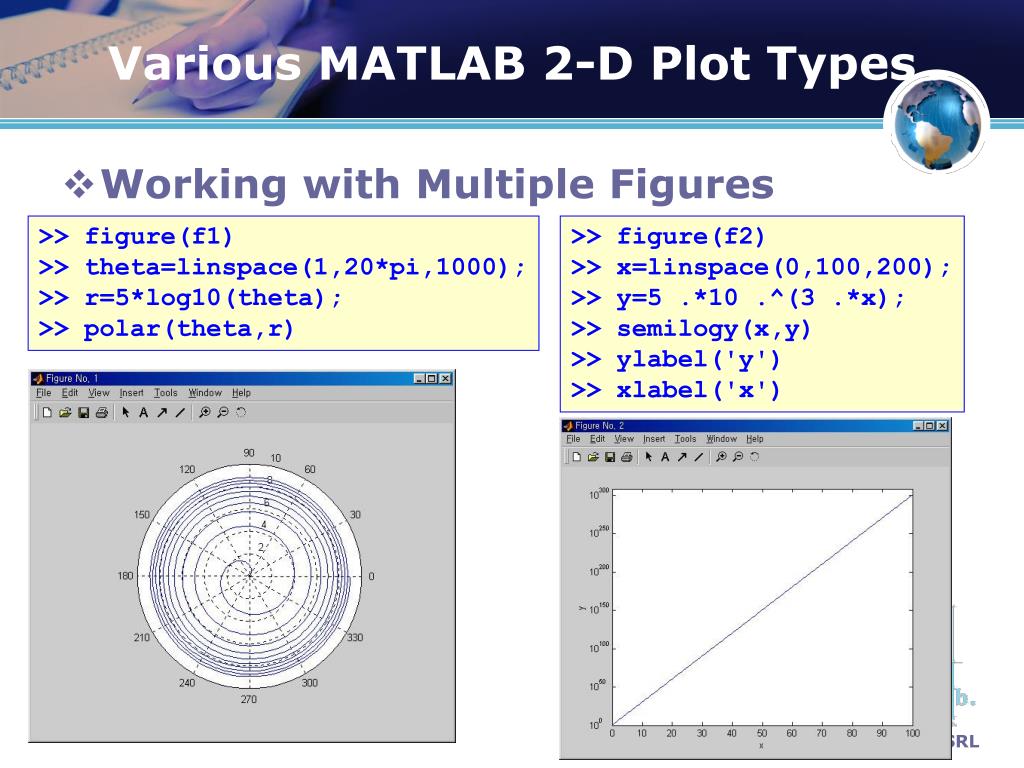Click Save icon in Figure No. 2 toolbar
Screen dimensions: 1024x768
[x=610, y=456]
